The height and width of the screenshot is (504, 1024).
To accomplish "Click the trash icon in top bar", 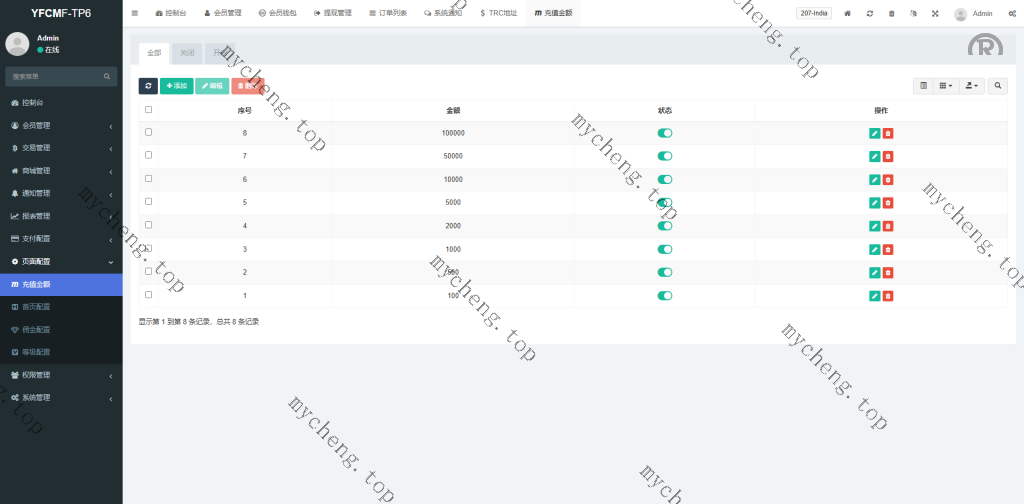I will pos(892,14).
